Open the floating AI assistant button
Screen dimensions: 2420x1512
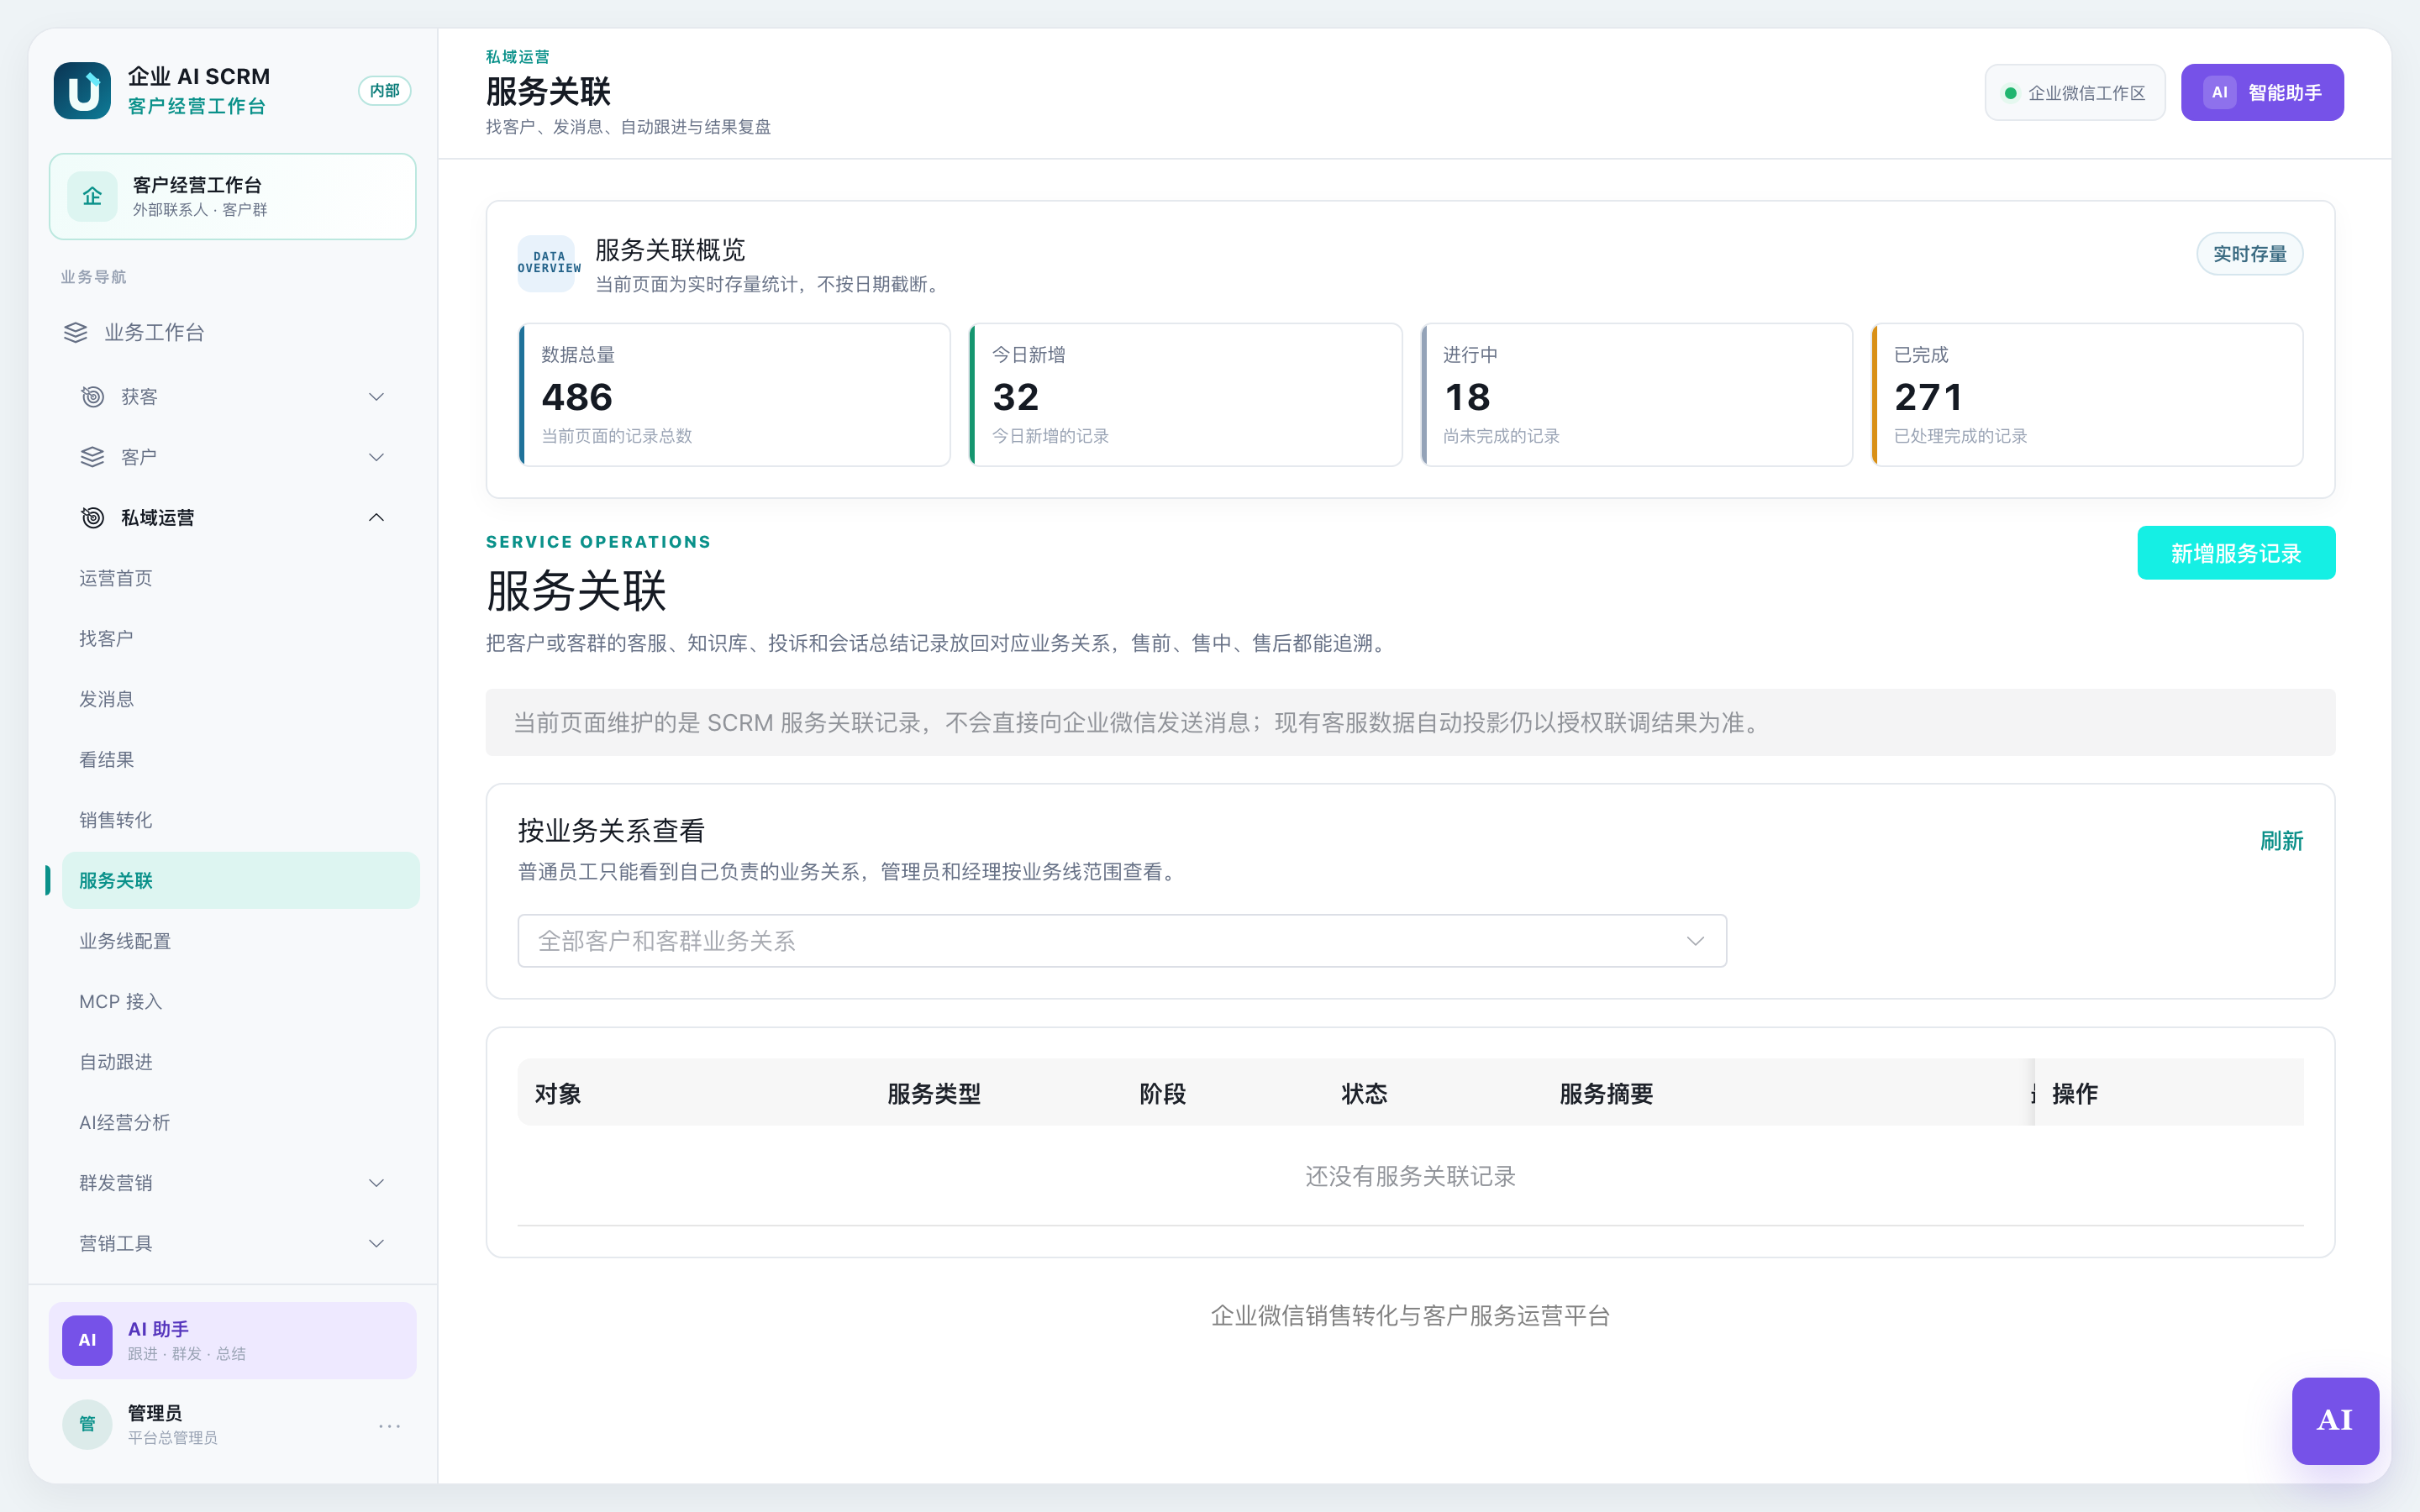[x=2335, y=1420]
